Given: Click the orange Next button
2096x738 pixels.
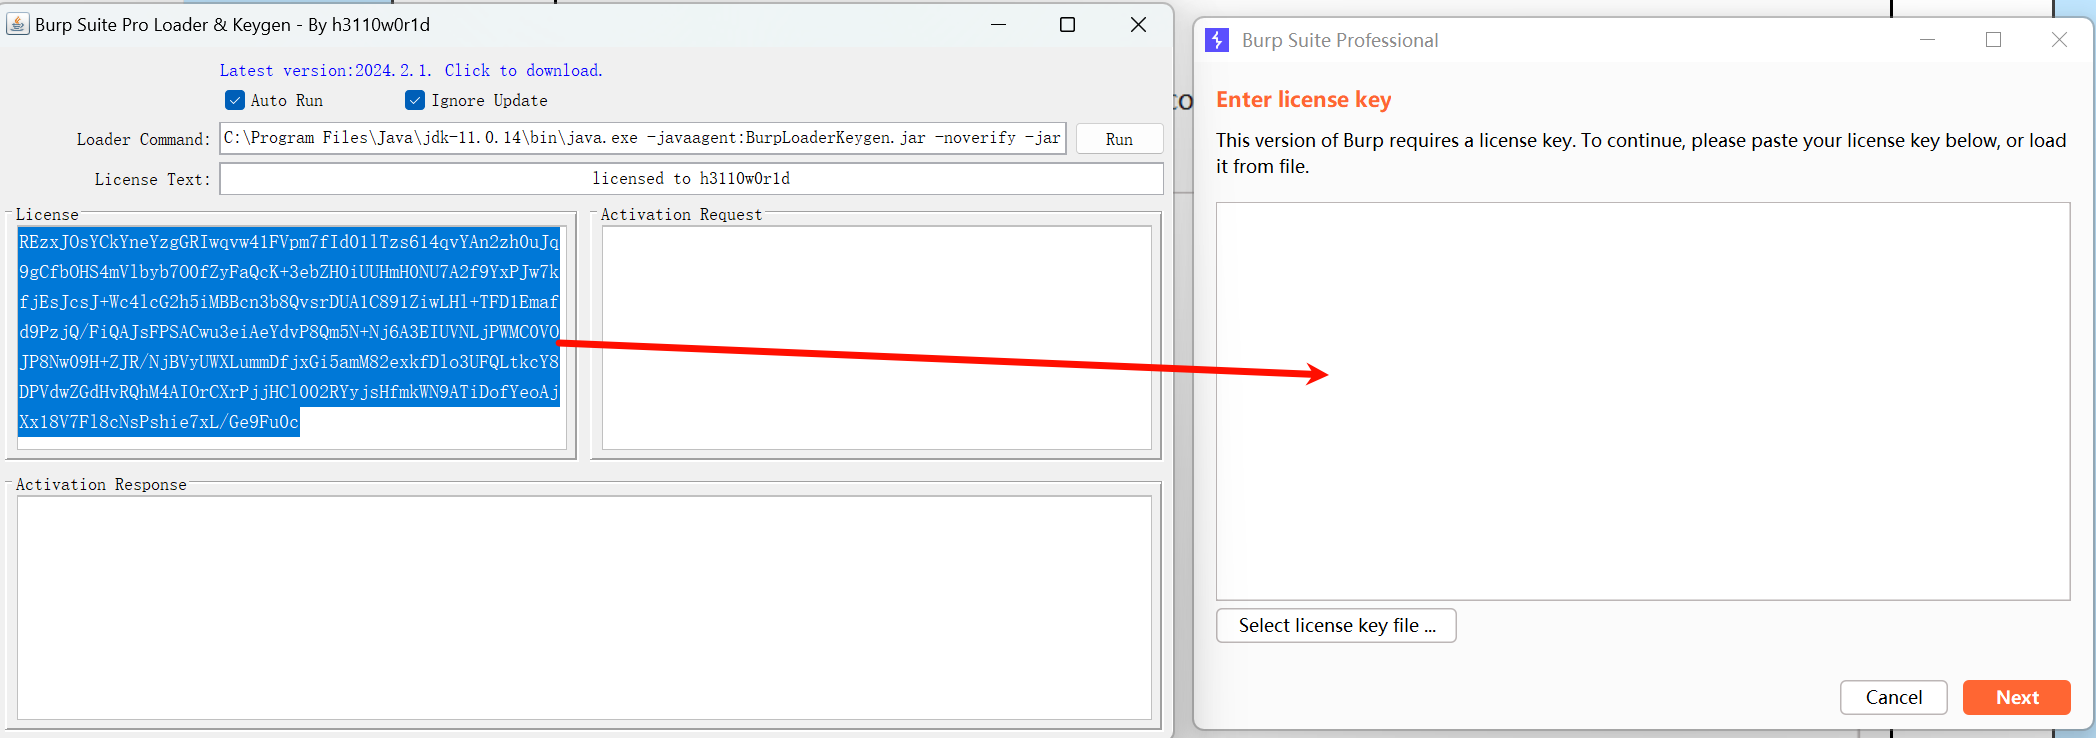Looking at the screenshot, I should [x=2016, y=697].
